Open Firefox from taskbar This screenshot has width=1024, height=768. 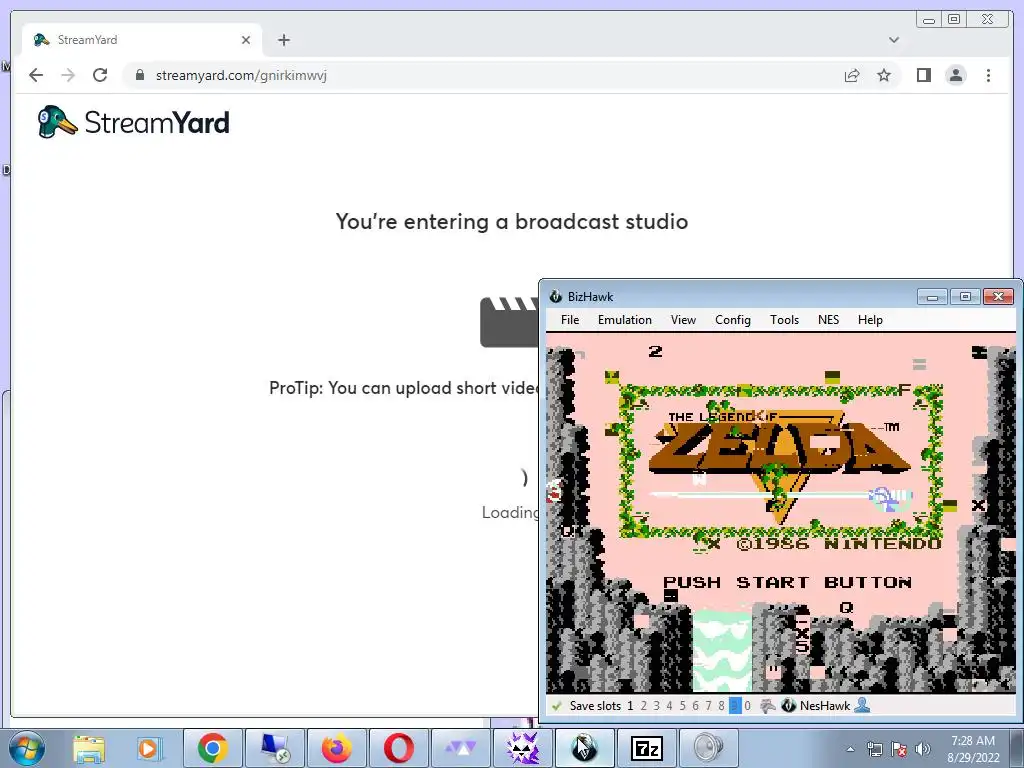click(x=336, y=748)
